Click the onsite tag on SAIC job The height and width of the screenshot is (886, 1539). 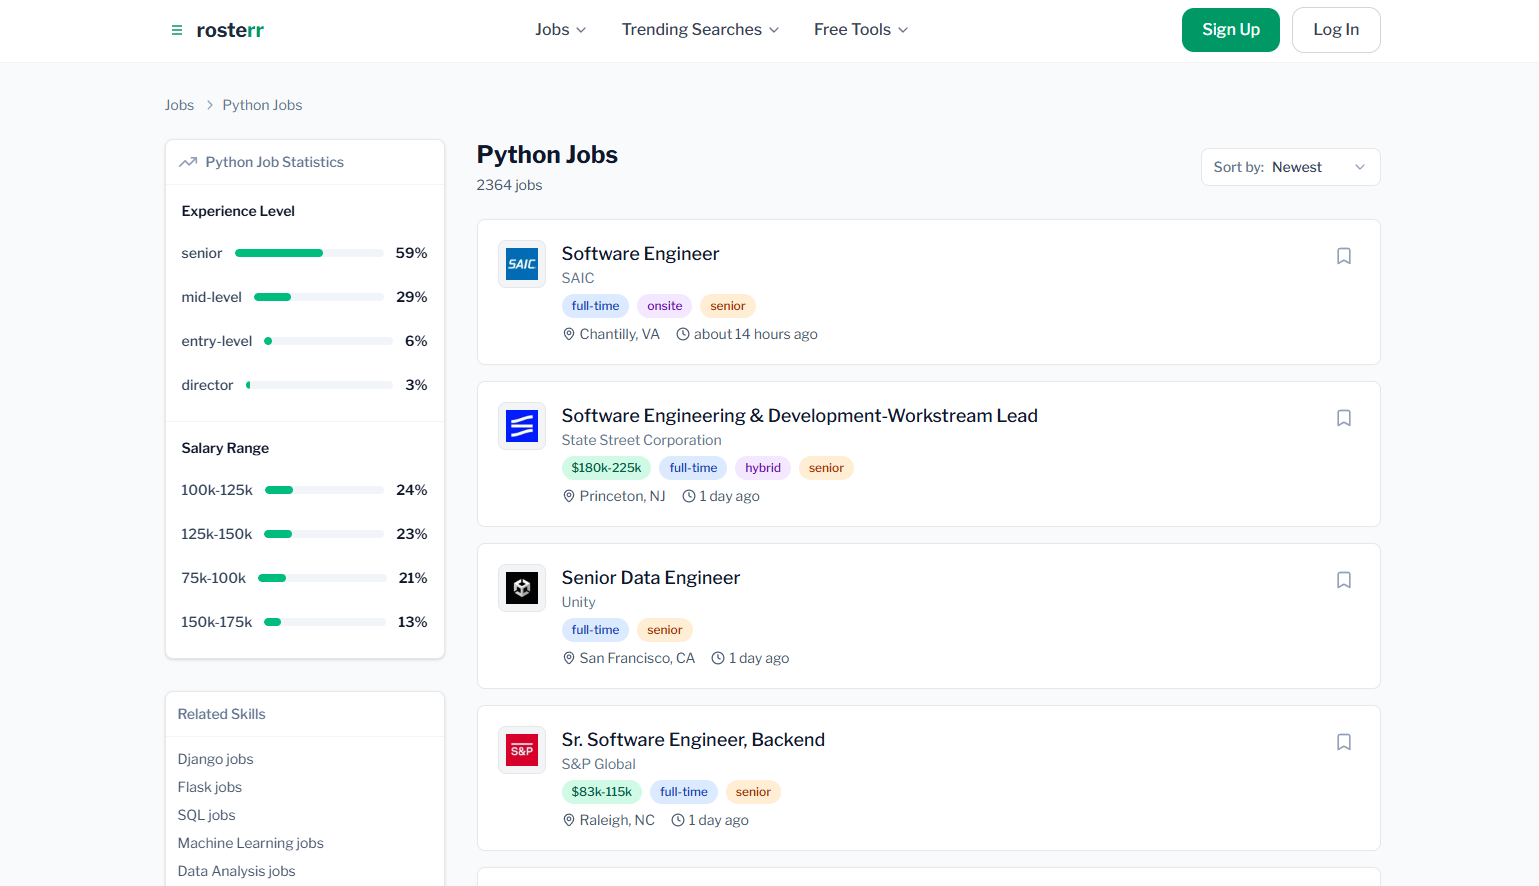click(x=664, y=306)
